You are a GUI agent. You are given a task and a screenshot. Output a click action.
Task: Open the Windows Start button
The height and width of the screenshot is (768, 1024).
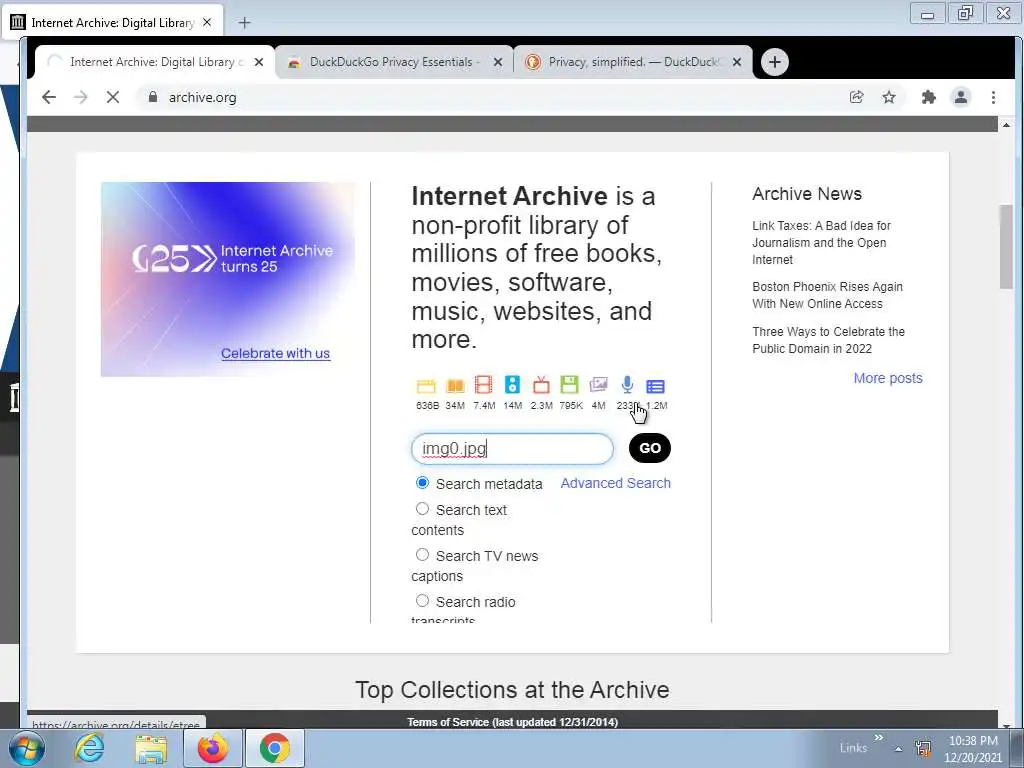pos(27,748)
